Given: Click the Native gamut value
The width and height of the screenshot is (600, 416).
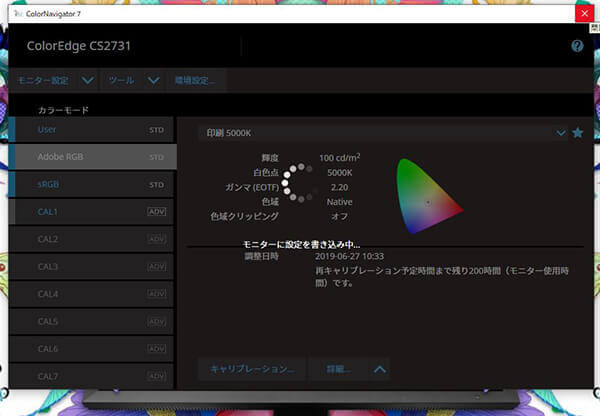Looking at the screenshot, I should 340,202.
